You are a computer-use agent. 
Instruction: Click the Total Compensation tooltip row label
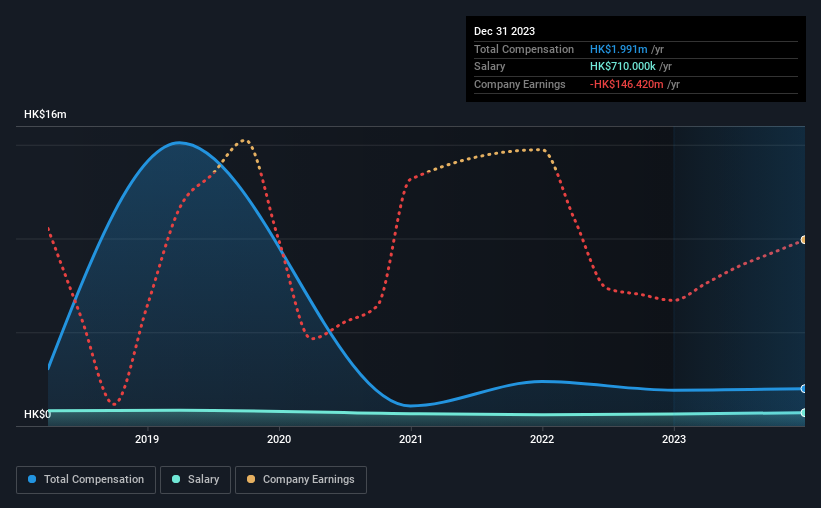[524, 49]
